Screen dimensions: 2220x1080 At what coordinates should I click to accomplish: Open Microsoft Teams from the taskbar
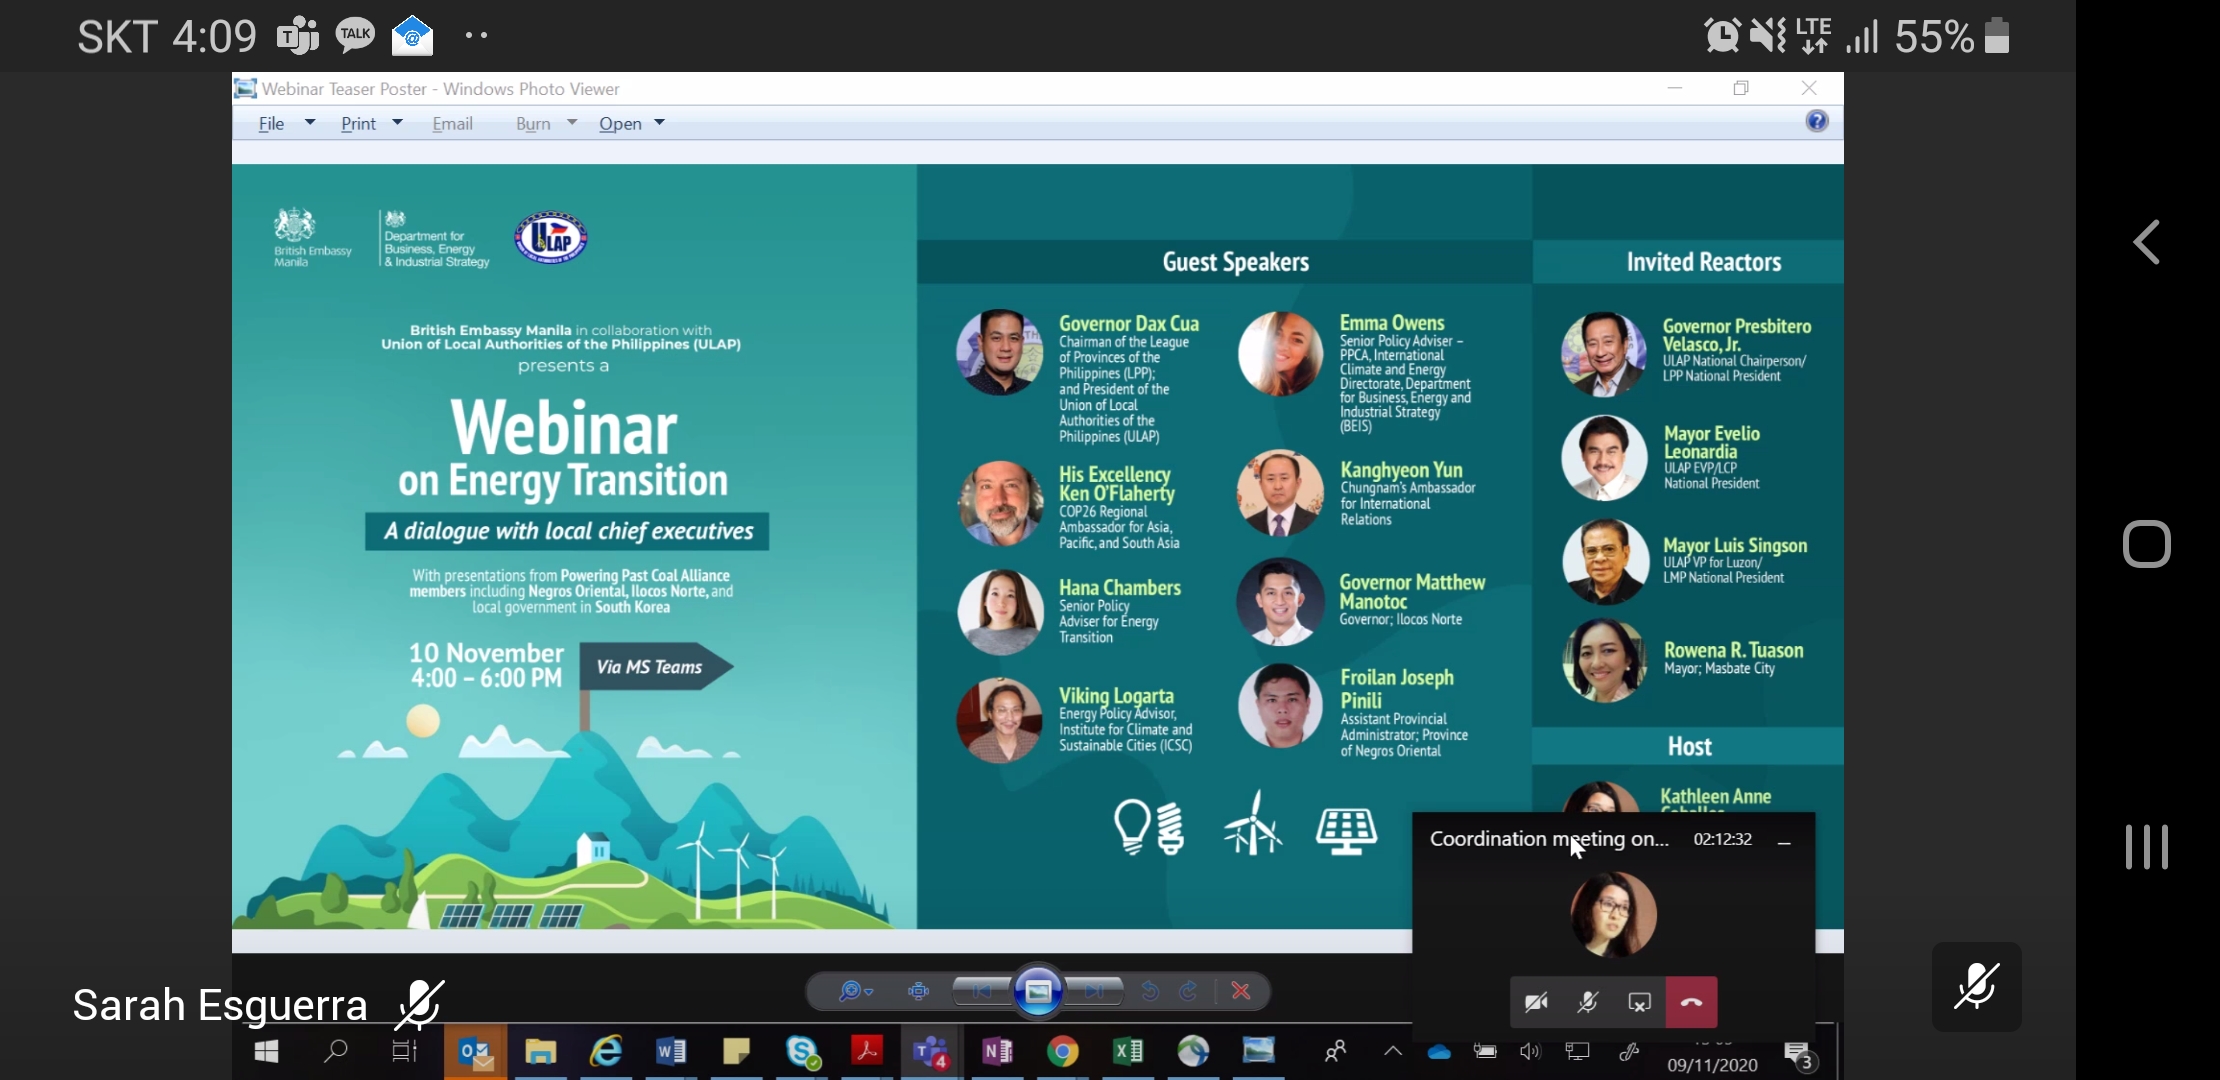931,1052
